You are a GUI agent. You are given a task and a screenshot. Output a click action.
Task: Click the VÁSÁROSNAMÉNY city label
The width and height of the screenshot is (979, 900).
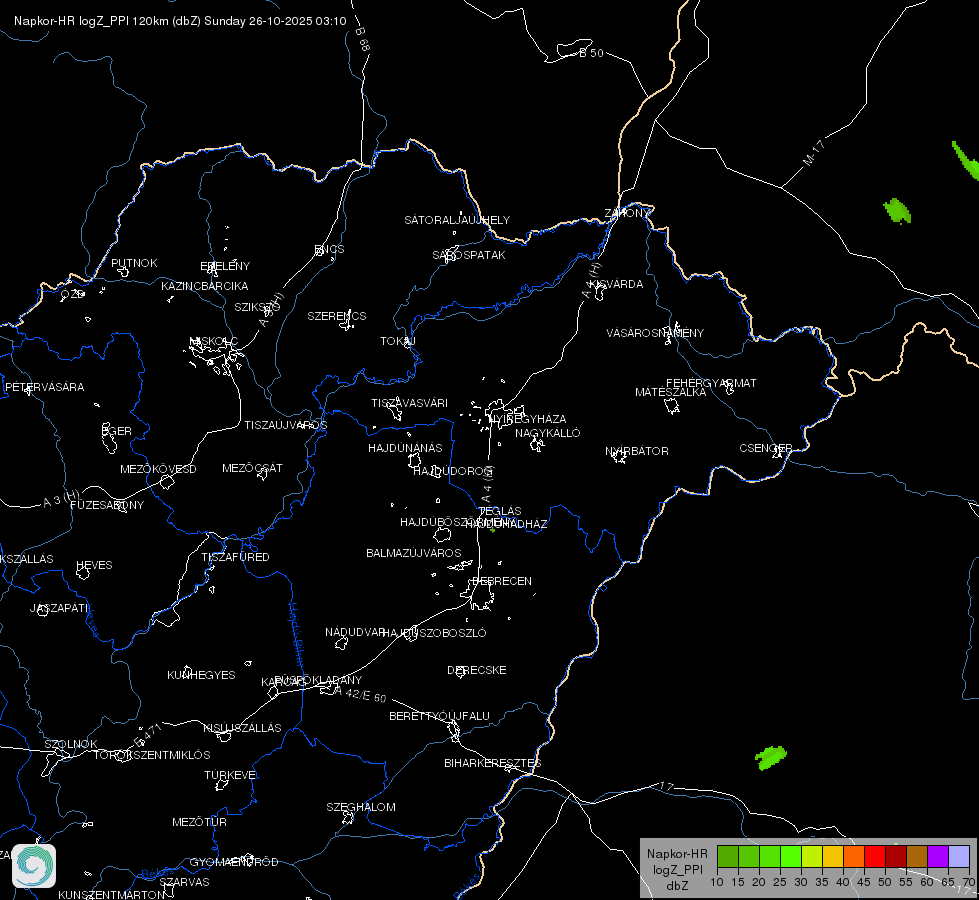click(655, 333)
